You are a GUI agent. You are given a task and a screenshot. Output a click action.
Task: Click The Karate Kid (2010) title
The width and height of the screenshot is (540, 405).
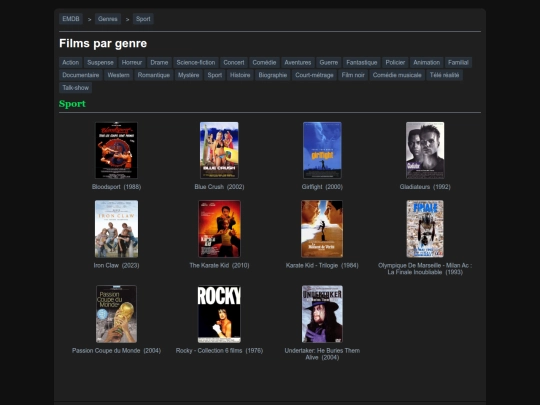point(219,265)
